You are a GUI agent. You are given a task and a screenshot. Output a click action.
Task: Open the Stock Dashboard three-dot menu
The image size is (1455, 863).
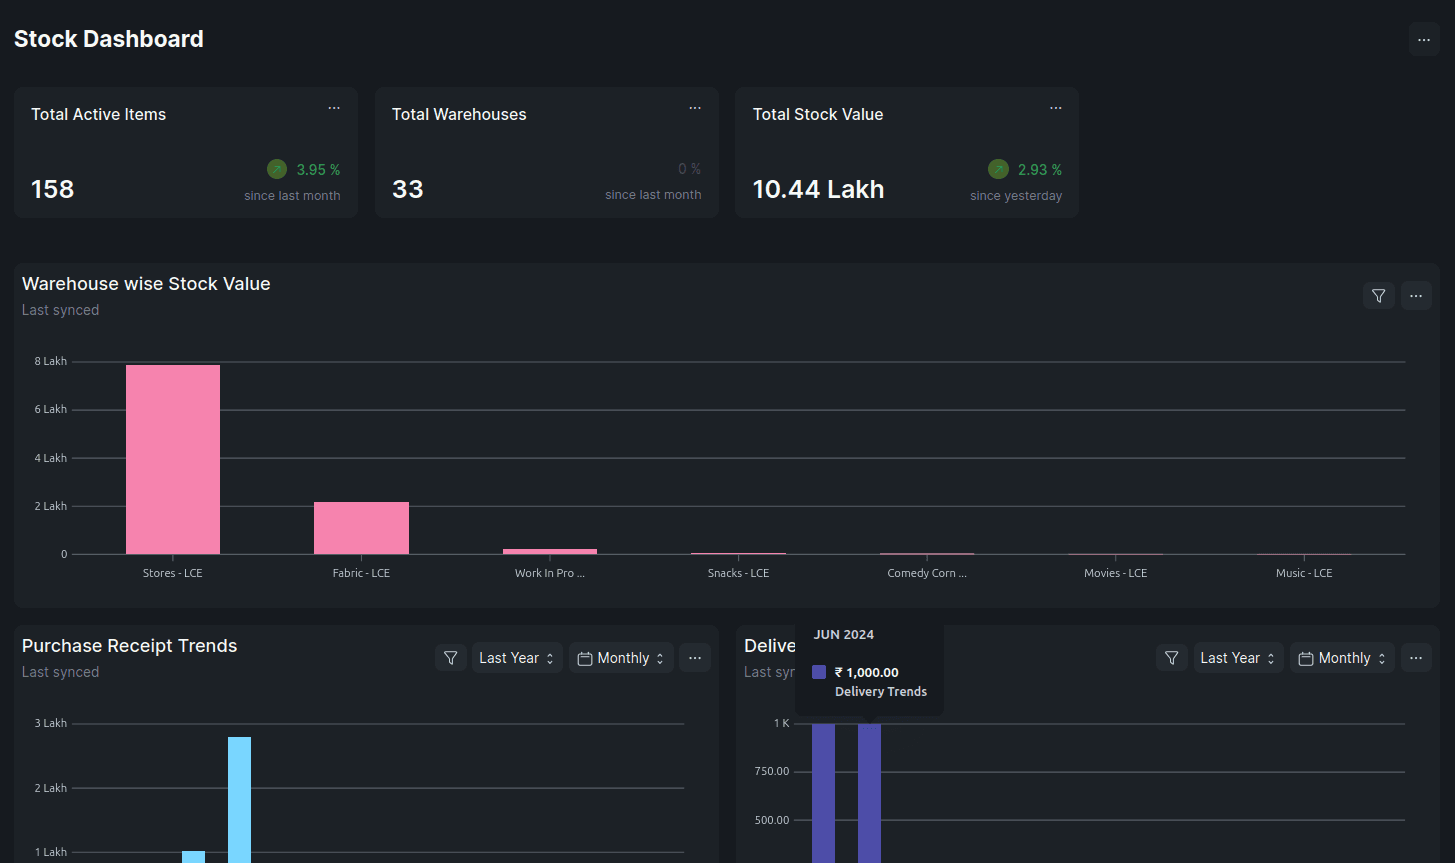click(x=1424, y=40)
